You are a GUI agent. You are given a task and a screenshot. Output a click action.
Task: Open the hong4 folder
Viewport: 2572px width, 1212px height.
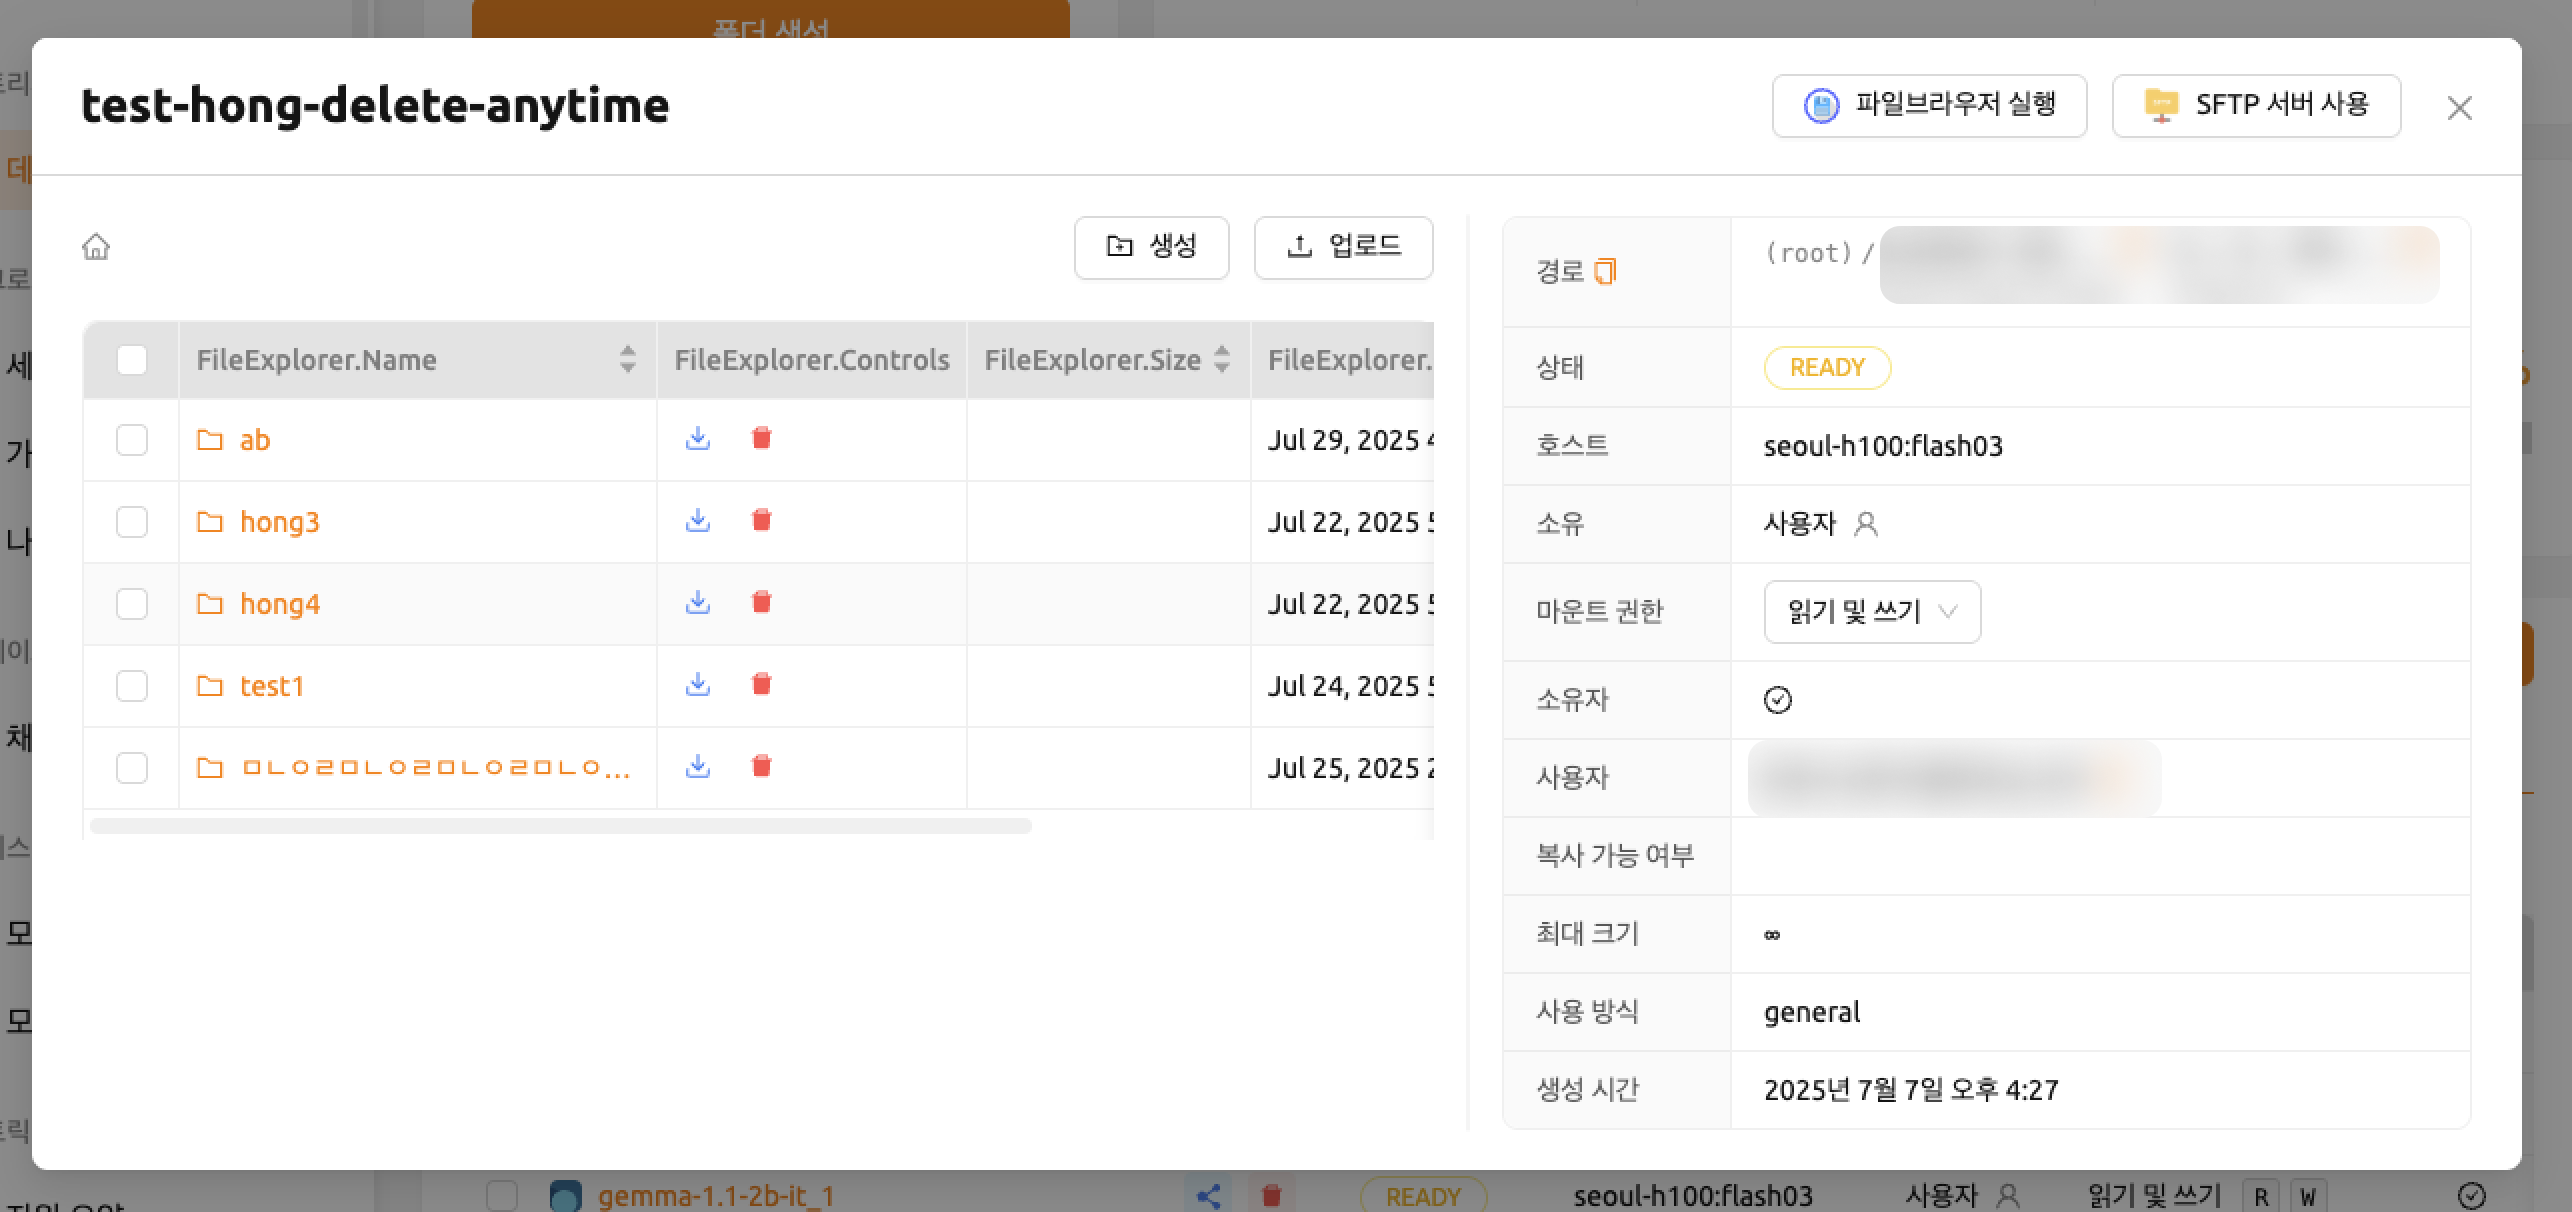pyautogui.click(x=279, y=604)
